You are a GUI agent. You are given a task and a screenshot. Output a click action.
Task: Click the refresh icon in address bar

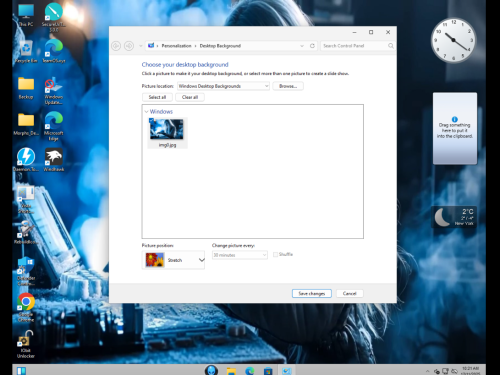click(312, 46)
